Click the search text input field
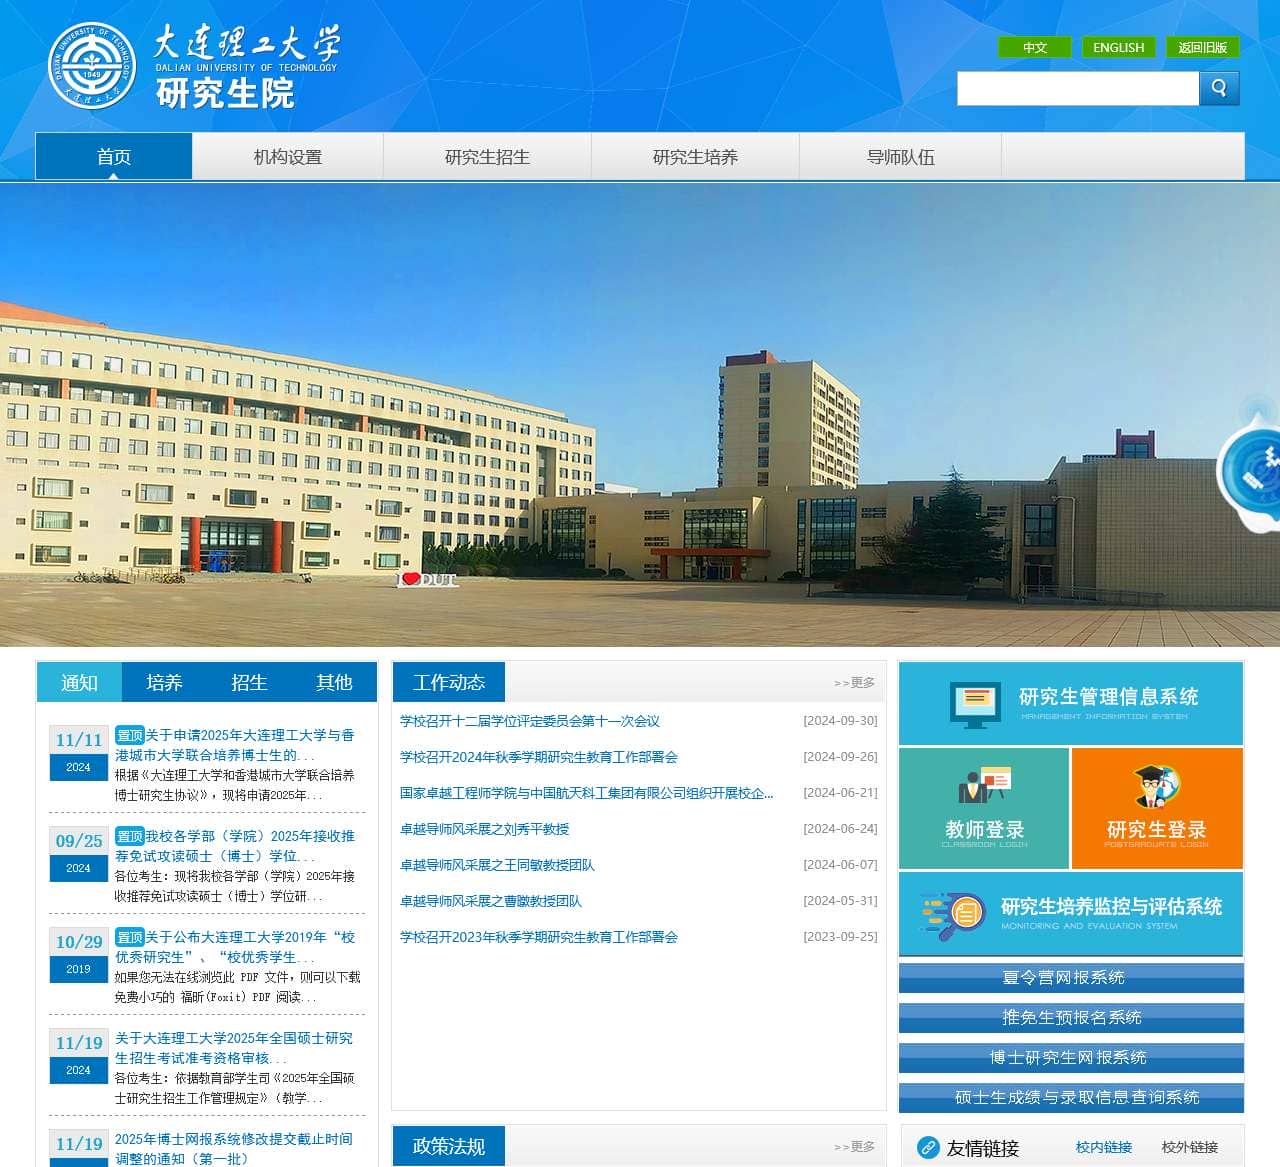This screenshot has height=1167, width=1280. [x=1078, y=88]
